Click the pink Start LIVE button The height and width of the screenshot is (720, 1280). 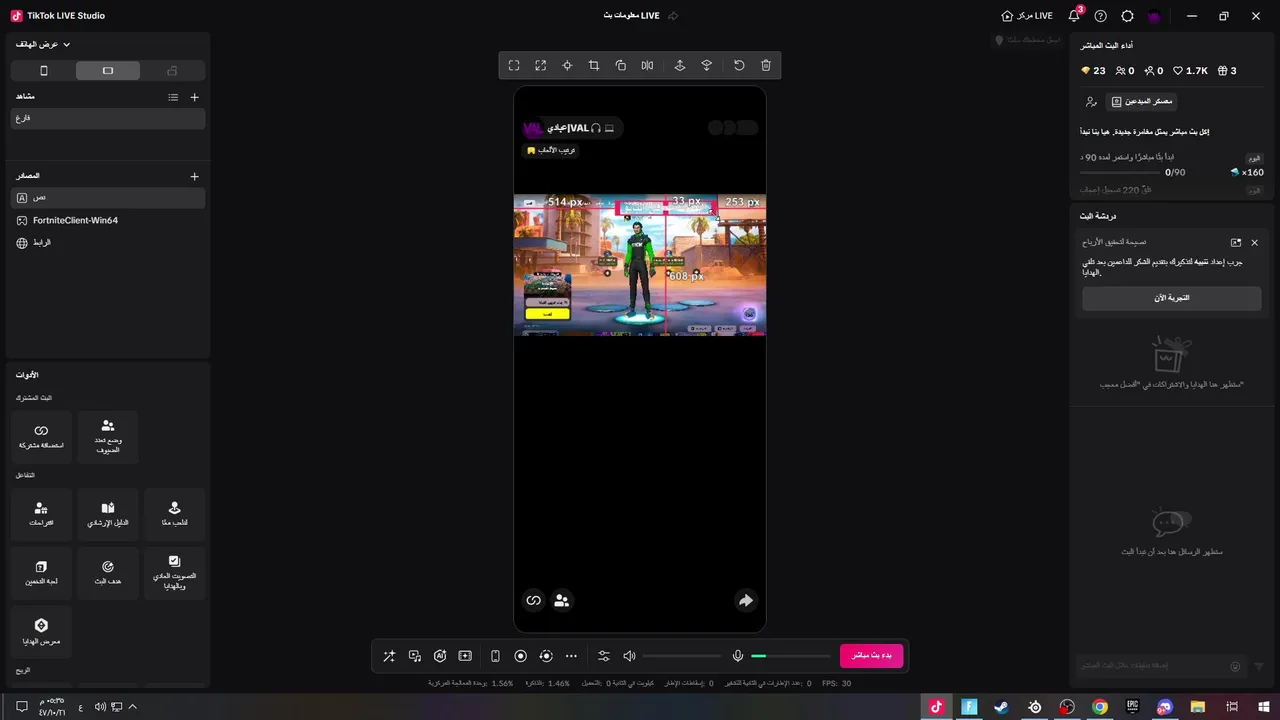(872, 655)
